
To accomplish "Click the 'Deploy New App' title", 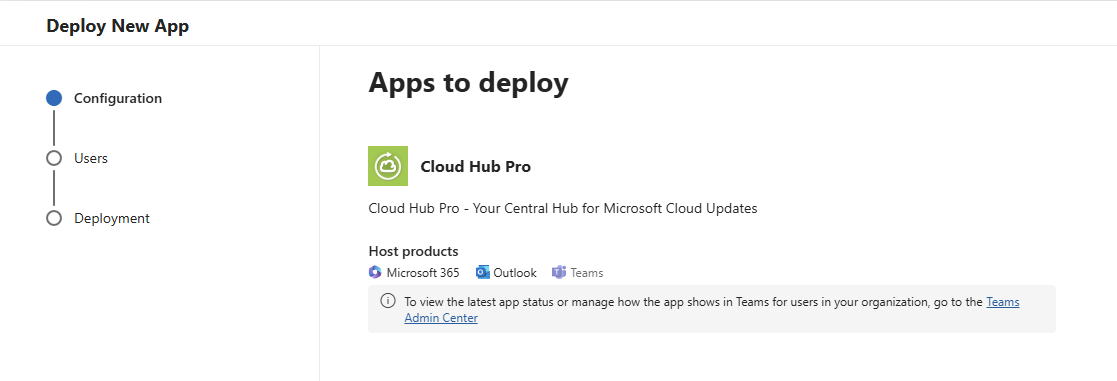I will click(x=118, y=26).
